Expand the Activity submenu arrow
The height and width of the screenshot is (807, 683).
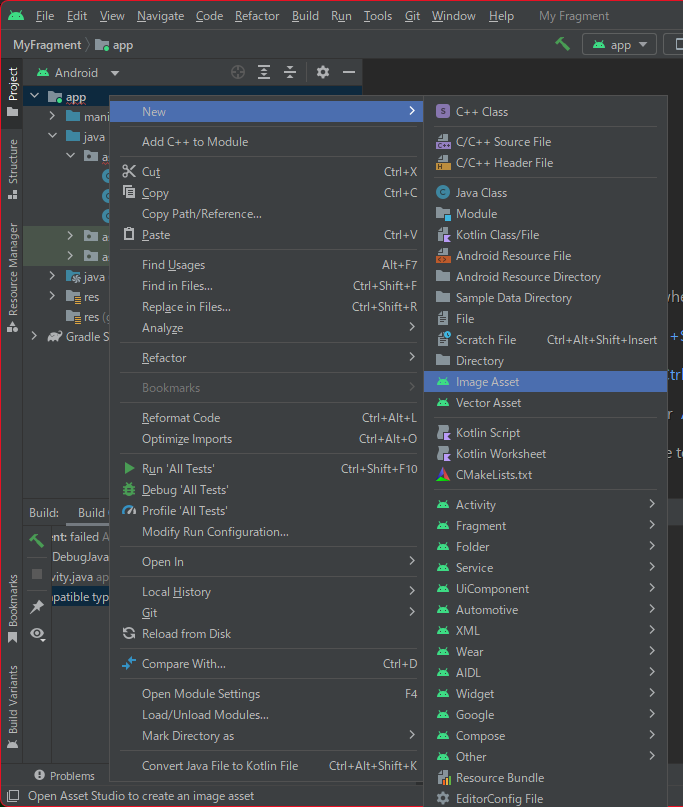[652, 505]
